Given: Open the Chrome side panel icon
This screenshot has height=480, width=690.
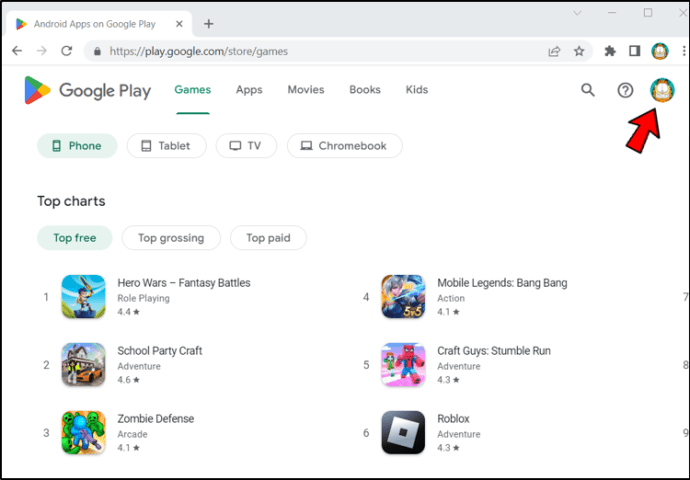Looking at the screenshot, I should click(x=635, y=51).
